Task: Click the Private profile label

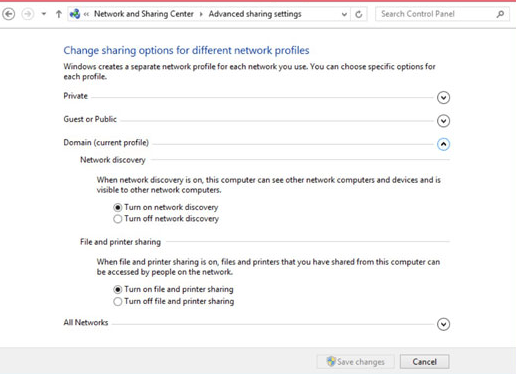Action: [x=76, y=96]
